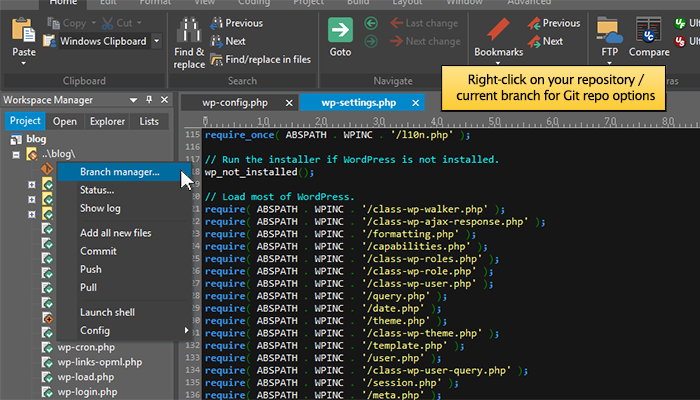This screenshot has height=400, width=700.
Task: Choose Show log from context menu
Action: pos(124,208)
